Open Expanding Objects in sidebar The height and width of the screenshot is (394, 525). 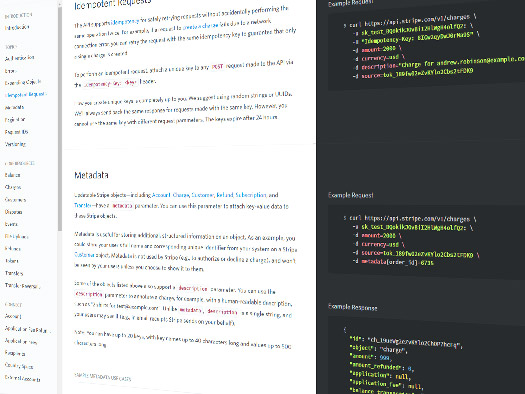(x=23, y=82)
